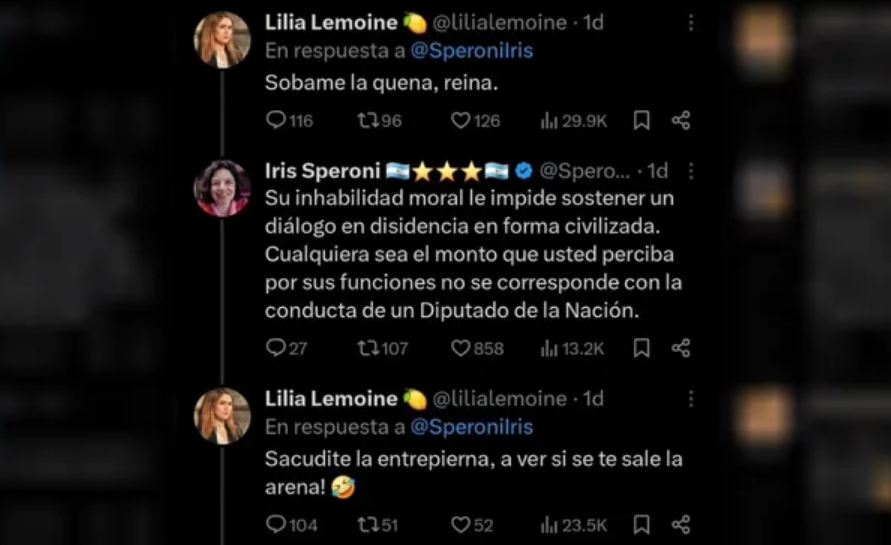
Task: Like the 'Sobame la quena' tweet
Action: coord(460,121)
